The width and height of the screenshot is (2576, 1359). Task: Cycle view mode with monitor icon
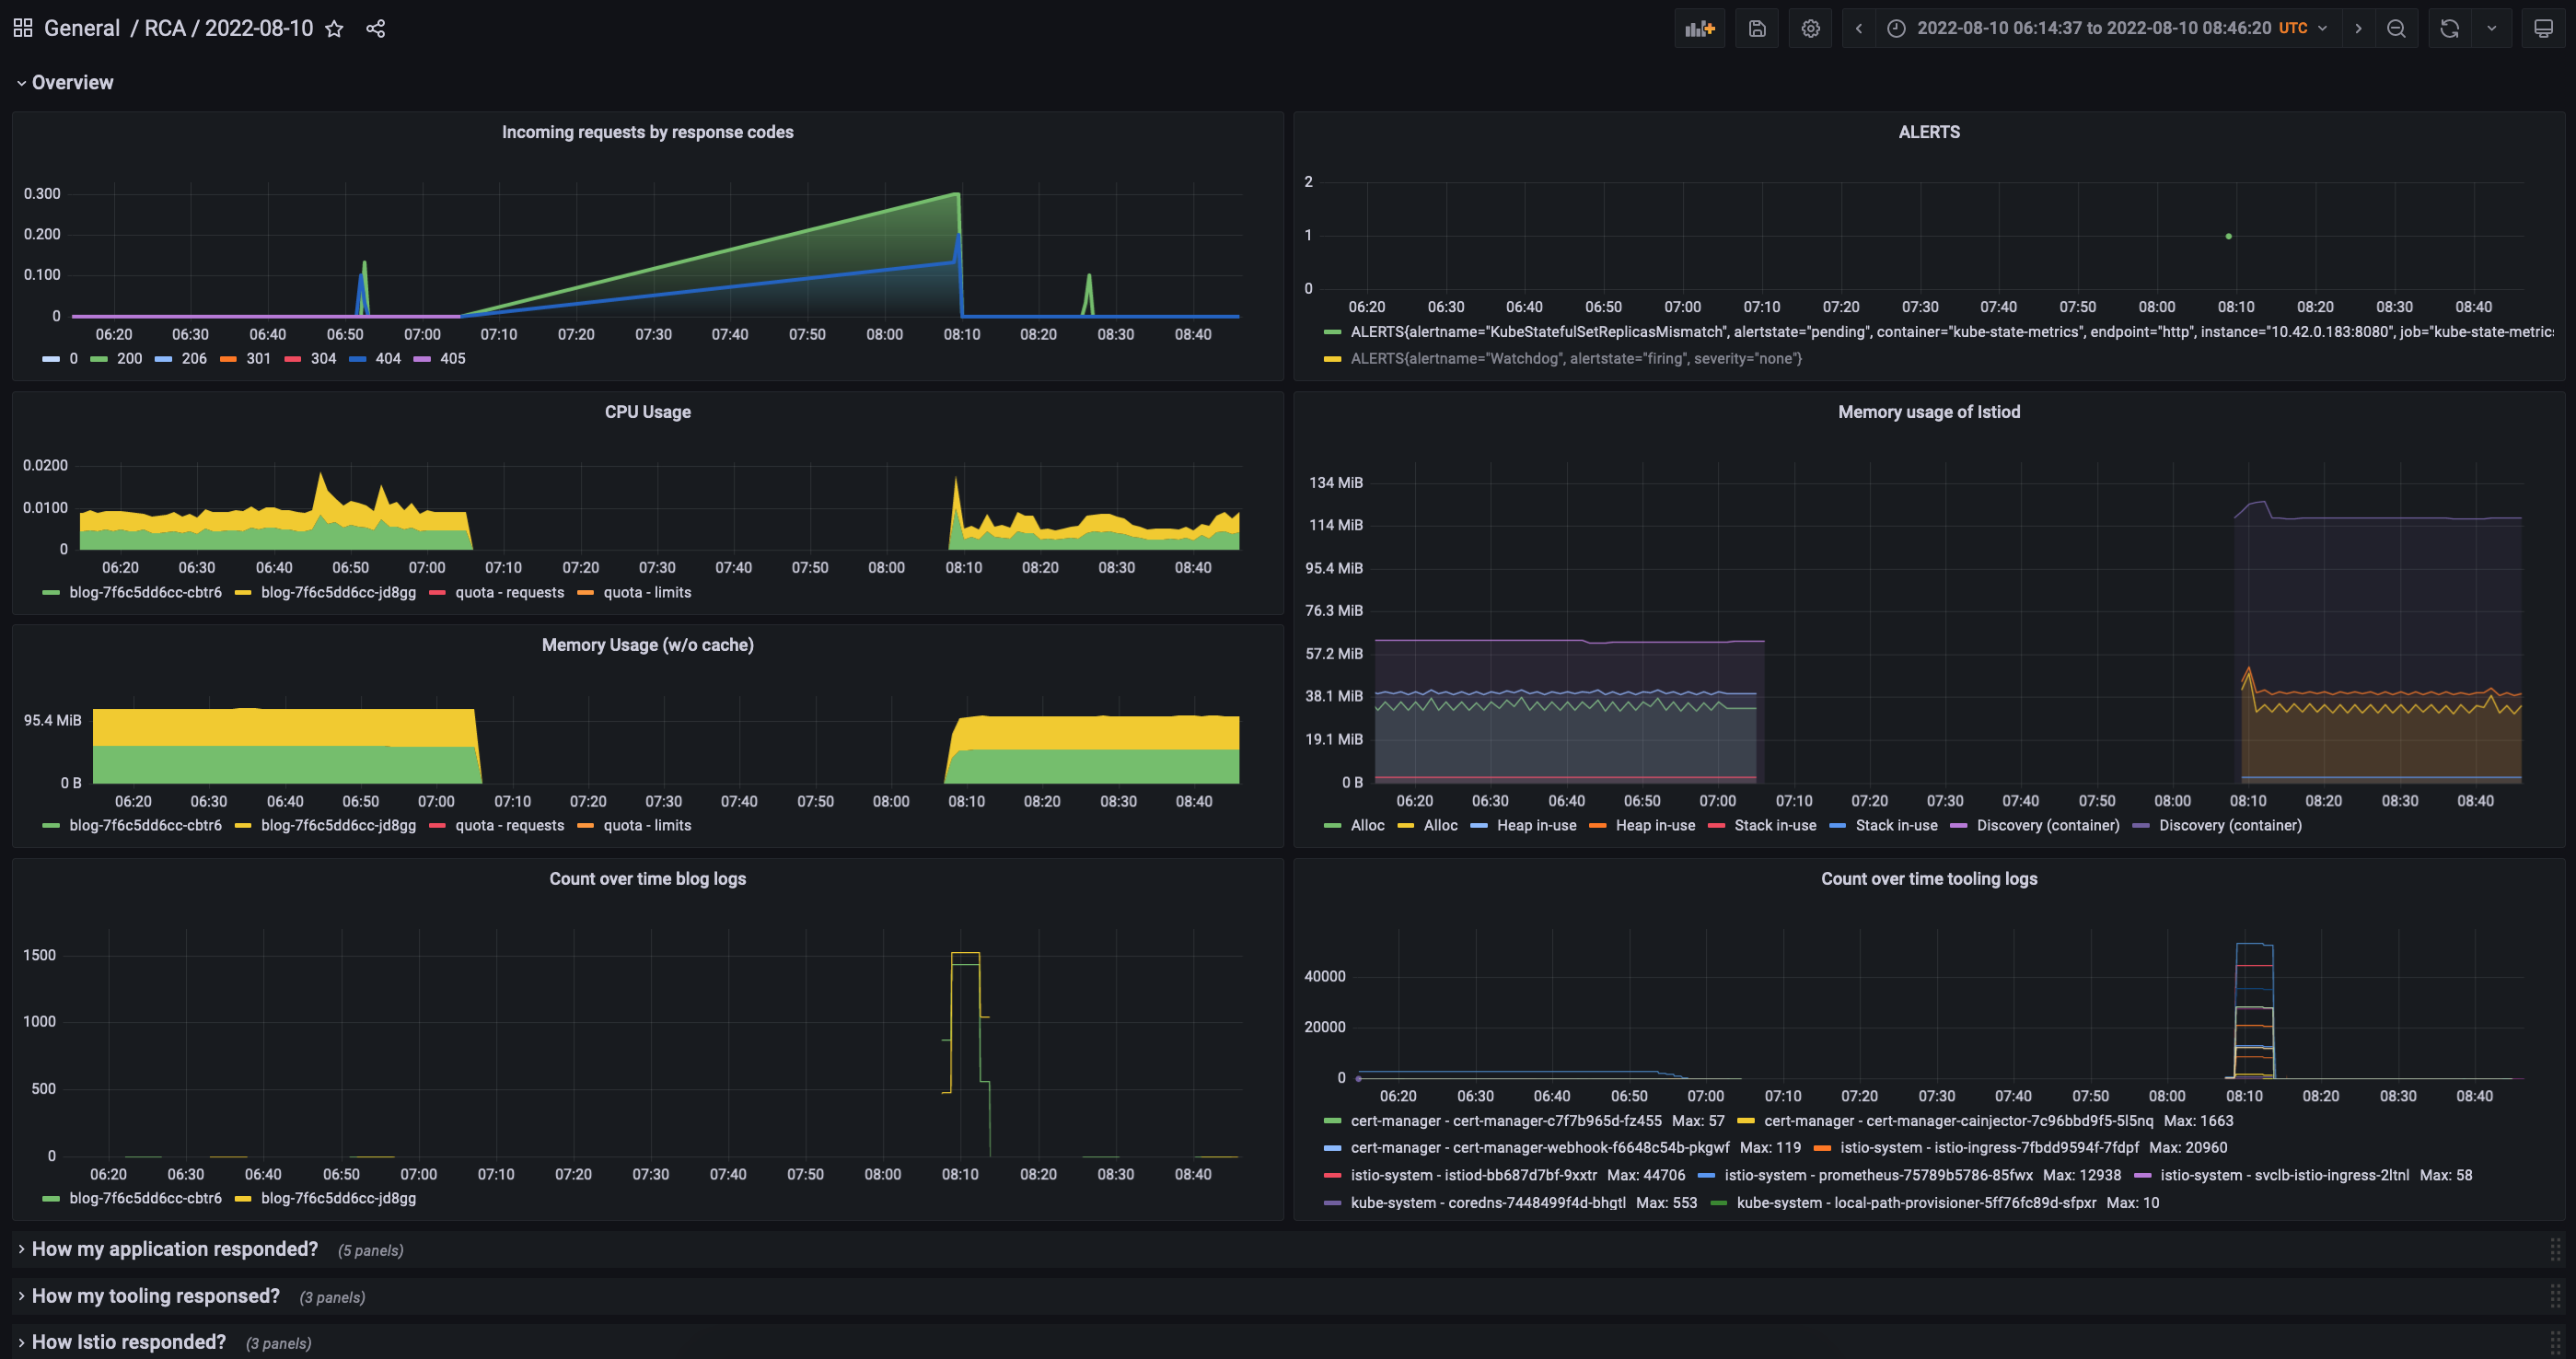coord(2543,28)
